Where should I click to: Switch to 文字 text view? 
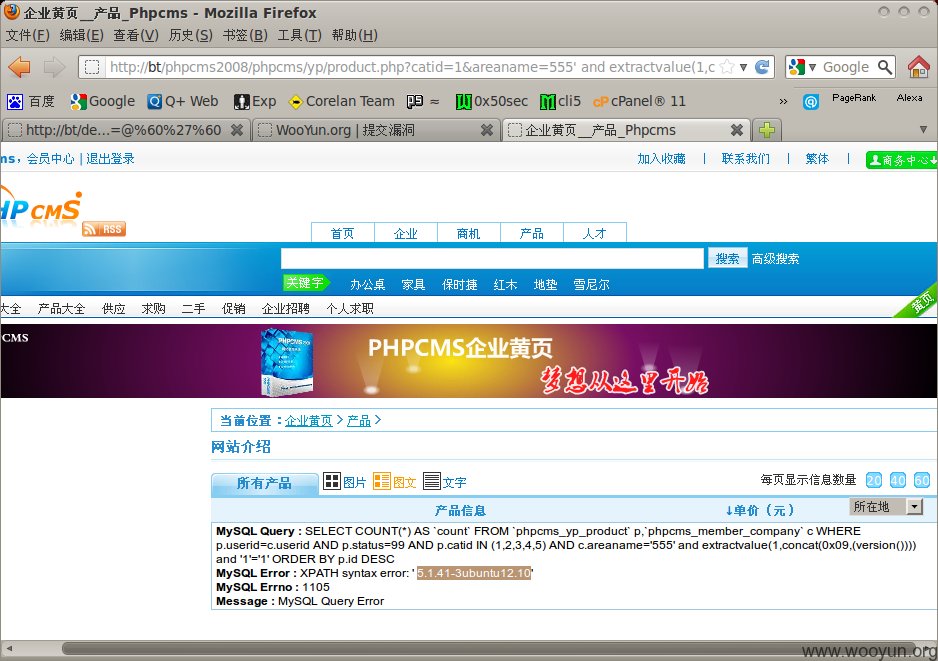(444, 482)
